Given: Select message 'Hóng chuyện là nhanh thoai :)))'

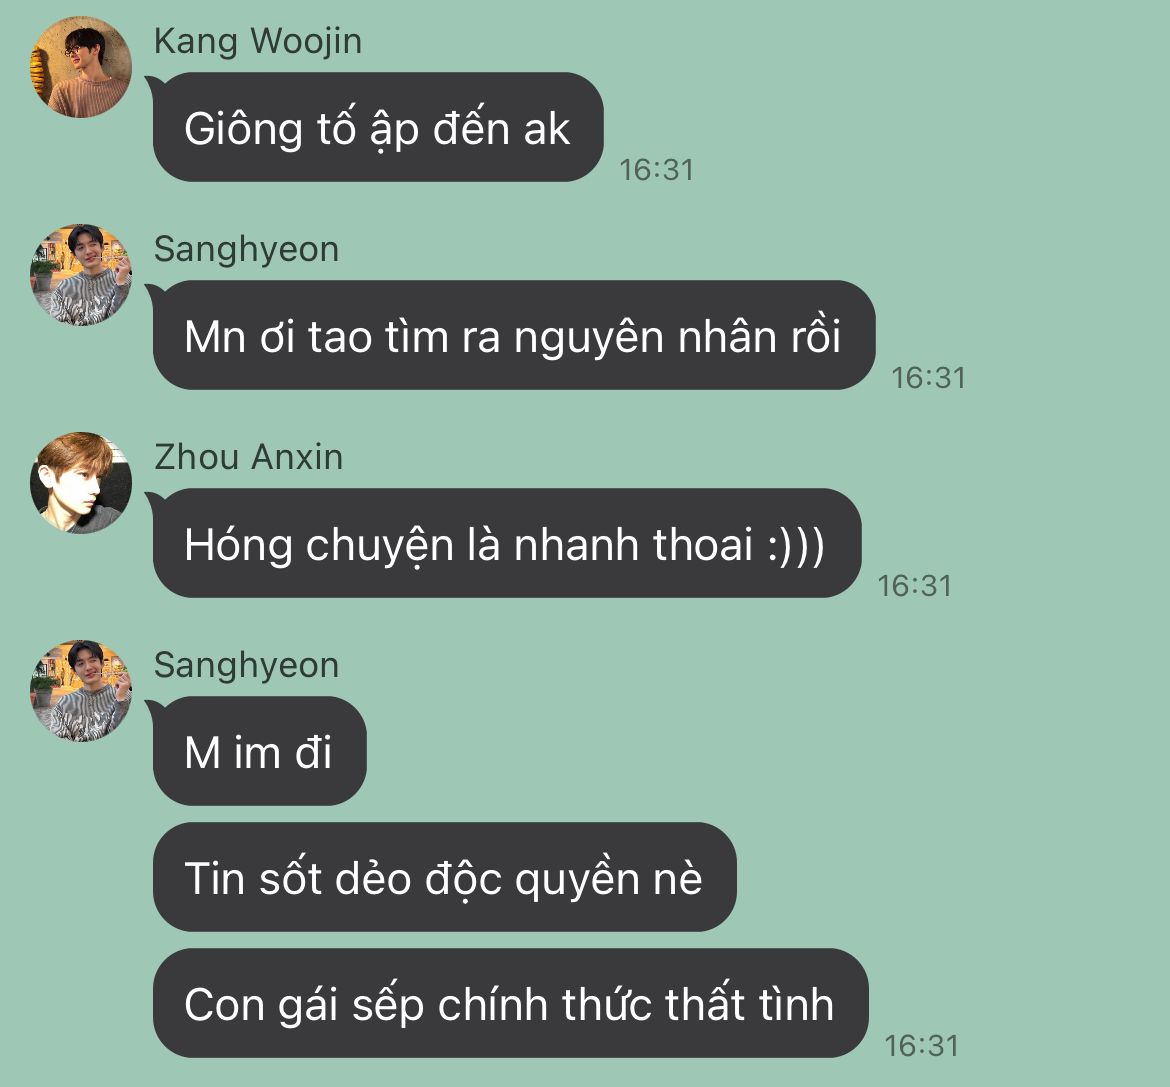Looking at the screenshot, I should 507,544.
